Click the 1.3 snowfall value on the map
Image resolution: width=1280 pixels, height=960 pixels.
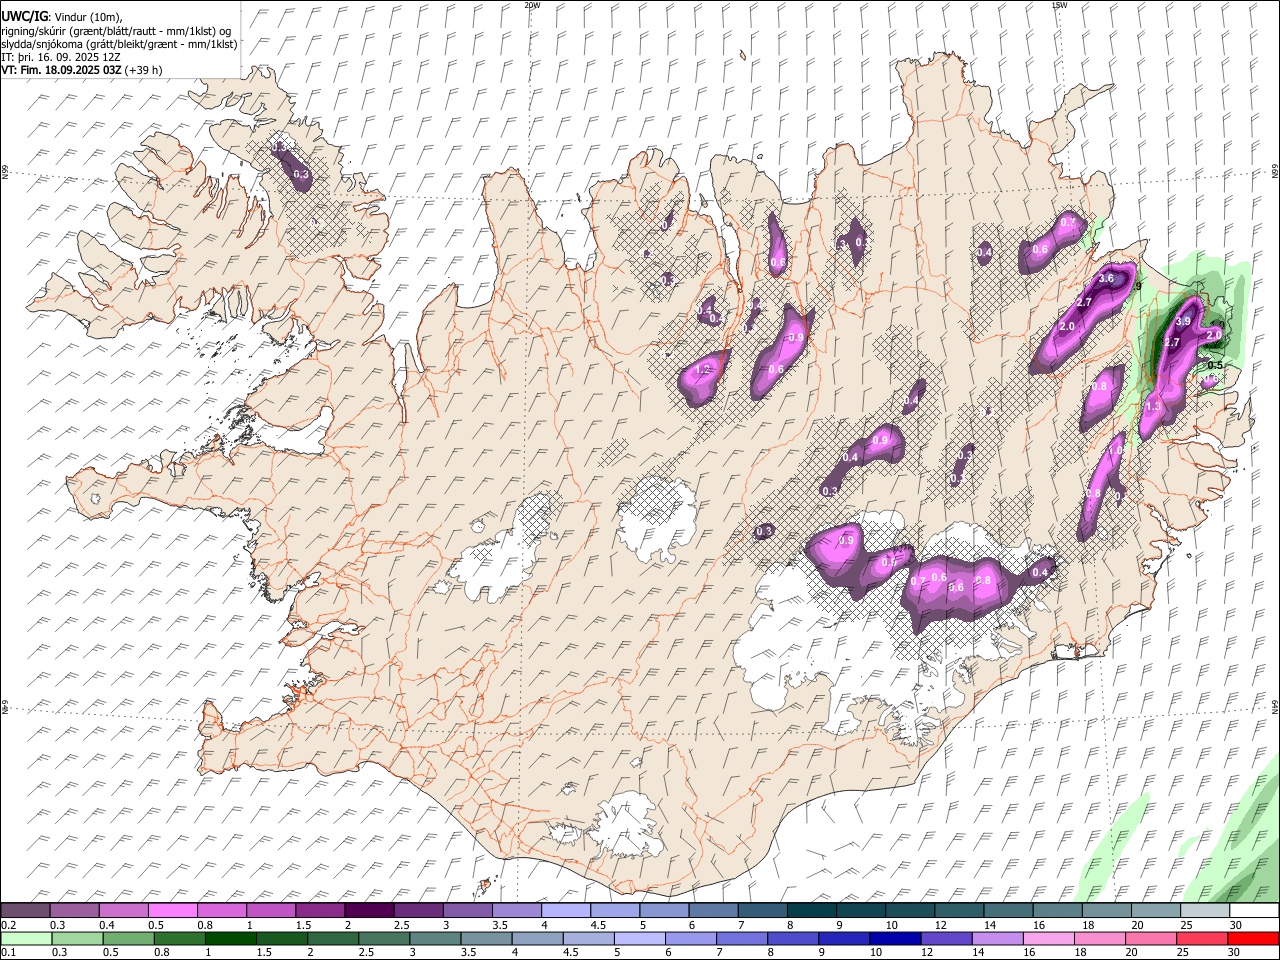coord(1153,406)
